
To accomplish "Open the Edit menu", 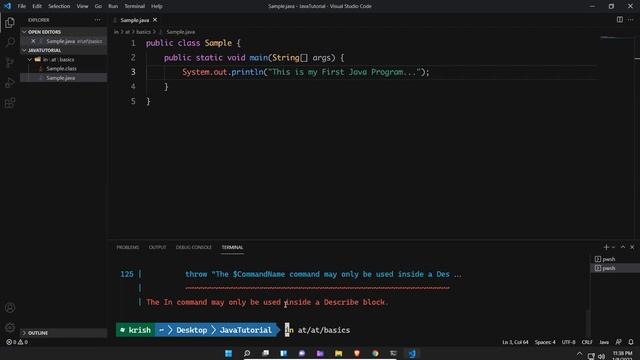I will 37,6.
